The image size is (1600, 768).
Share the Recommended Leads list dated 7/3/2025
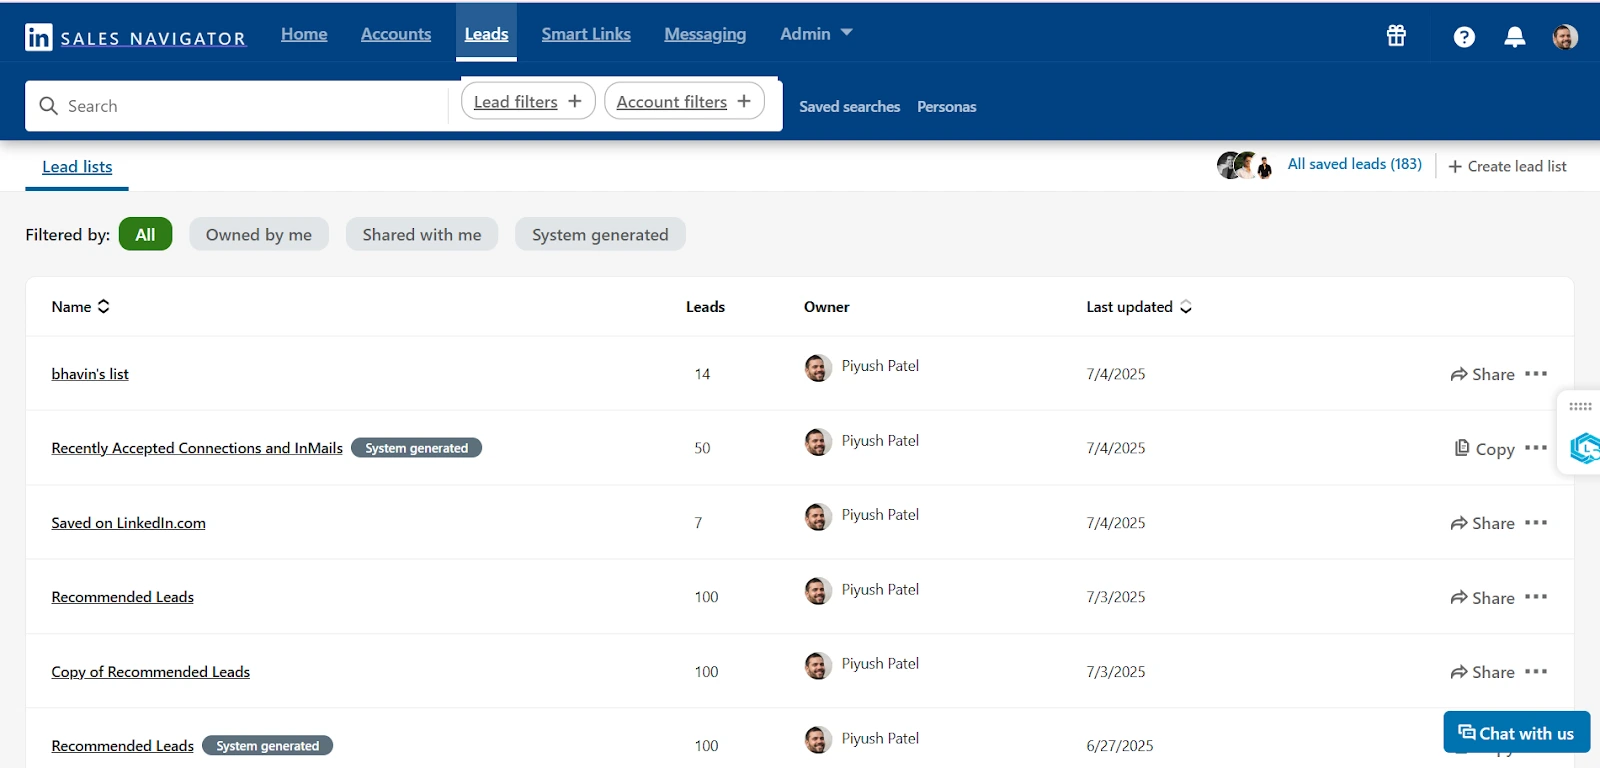(x=1482, y=597)
